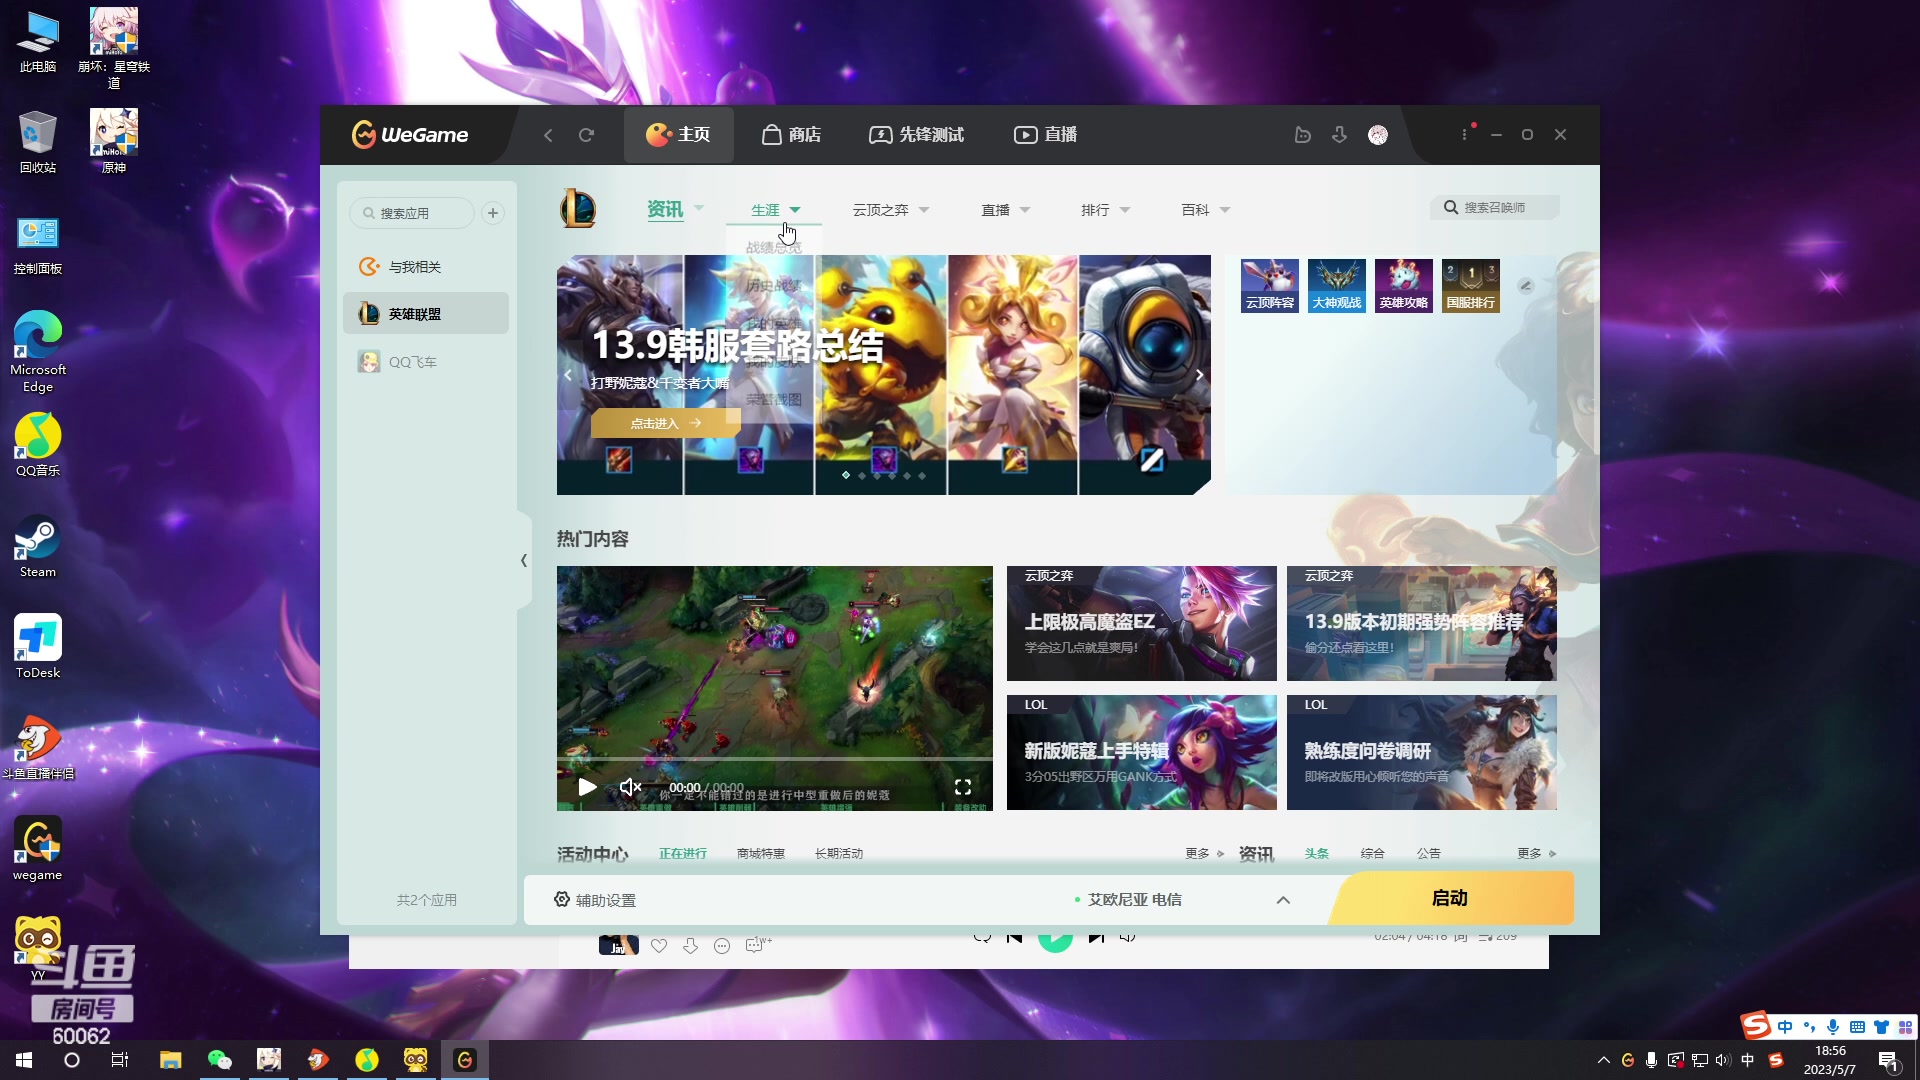This screenshot has height=1080, width=1920.
Task: Open 13.9版本初期强势阵容推荐 card
Action: tap(1422, 623)
